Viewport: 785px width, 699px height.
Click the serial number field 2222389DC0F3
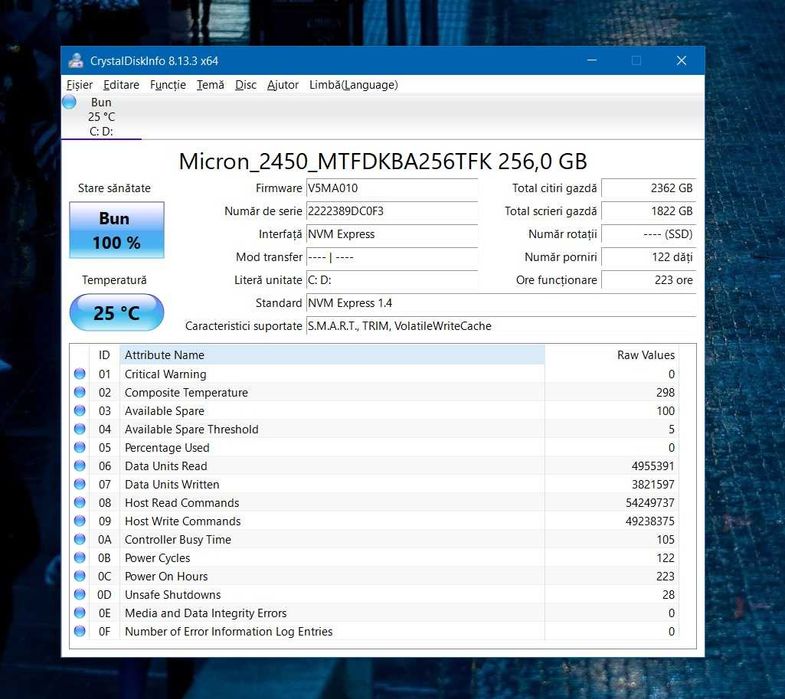click(x=392, y=211)
